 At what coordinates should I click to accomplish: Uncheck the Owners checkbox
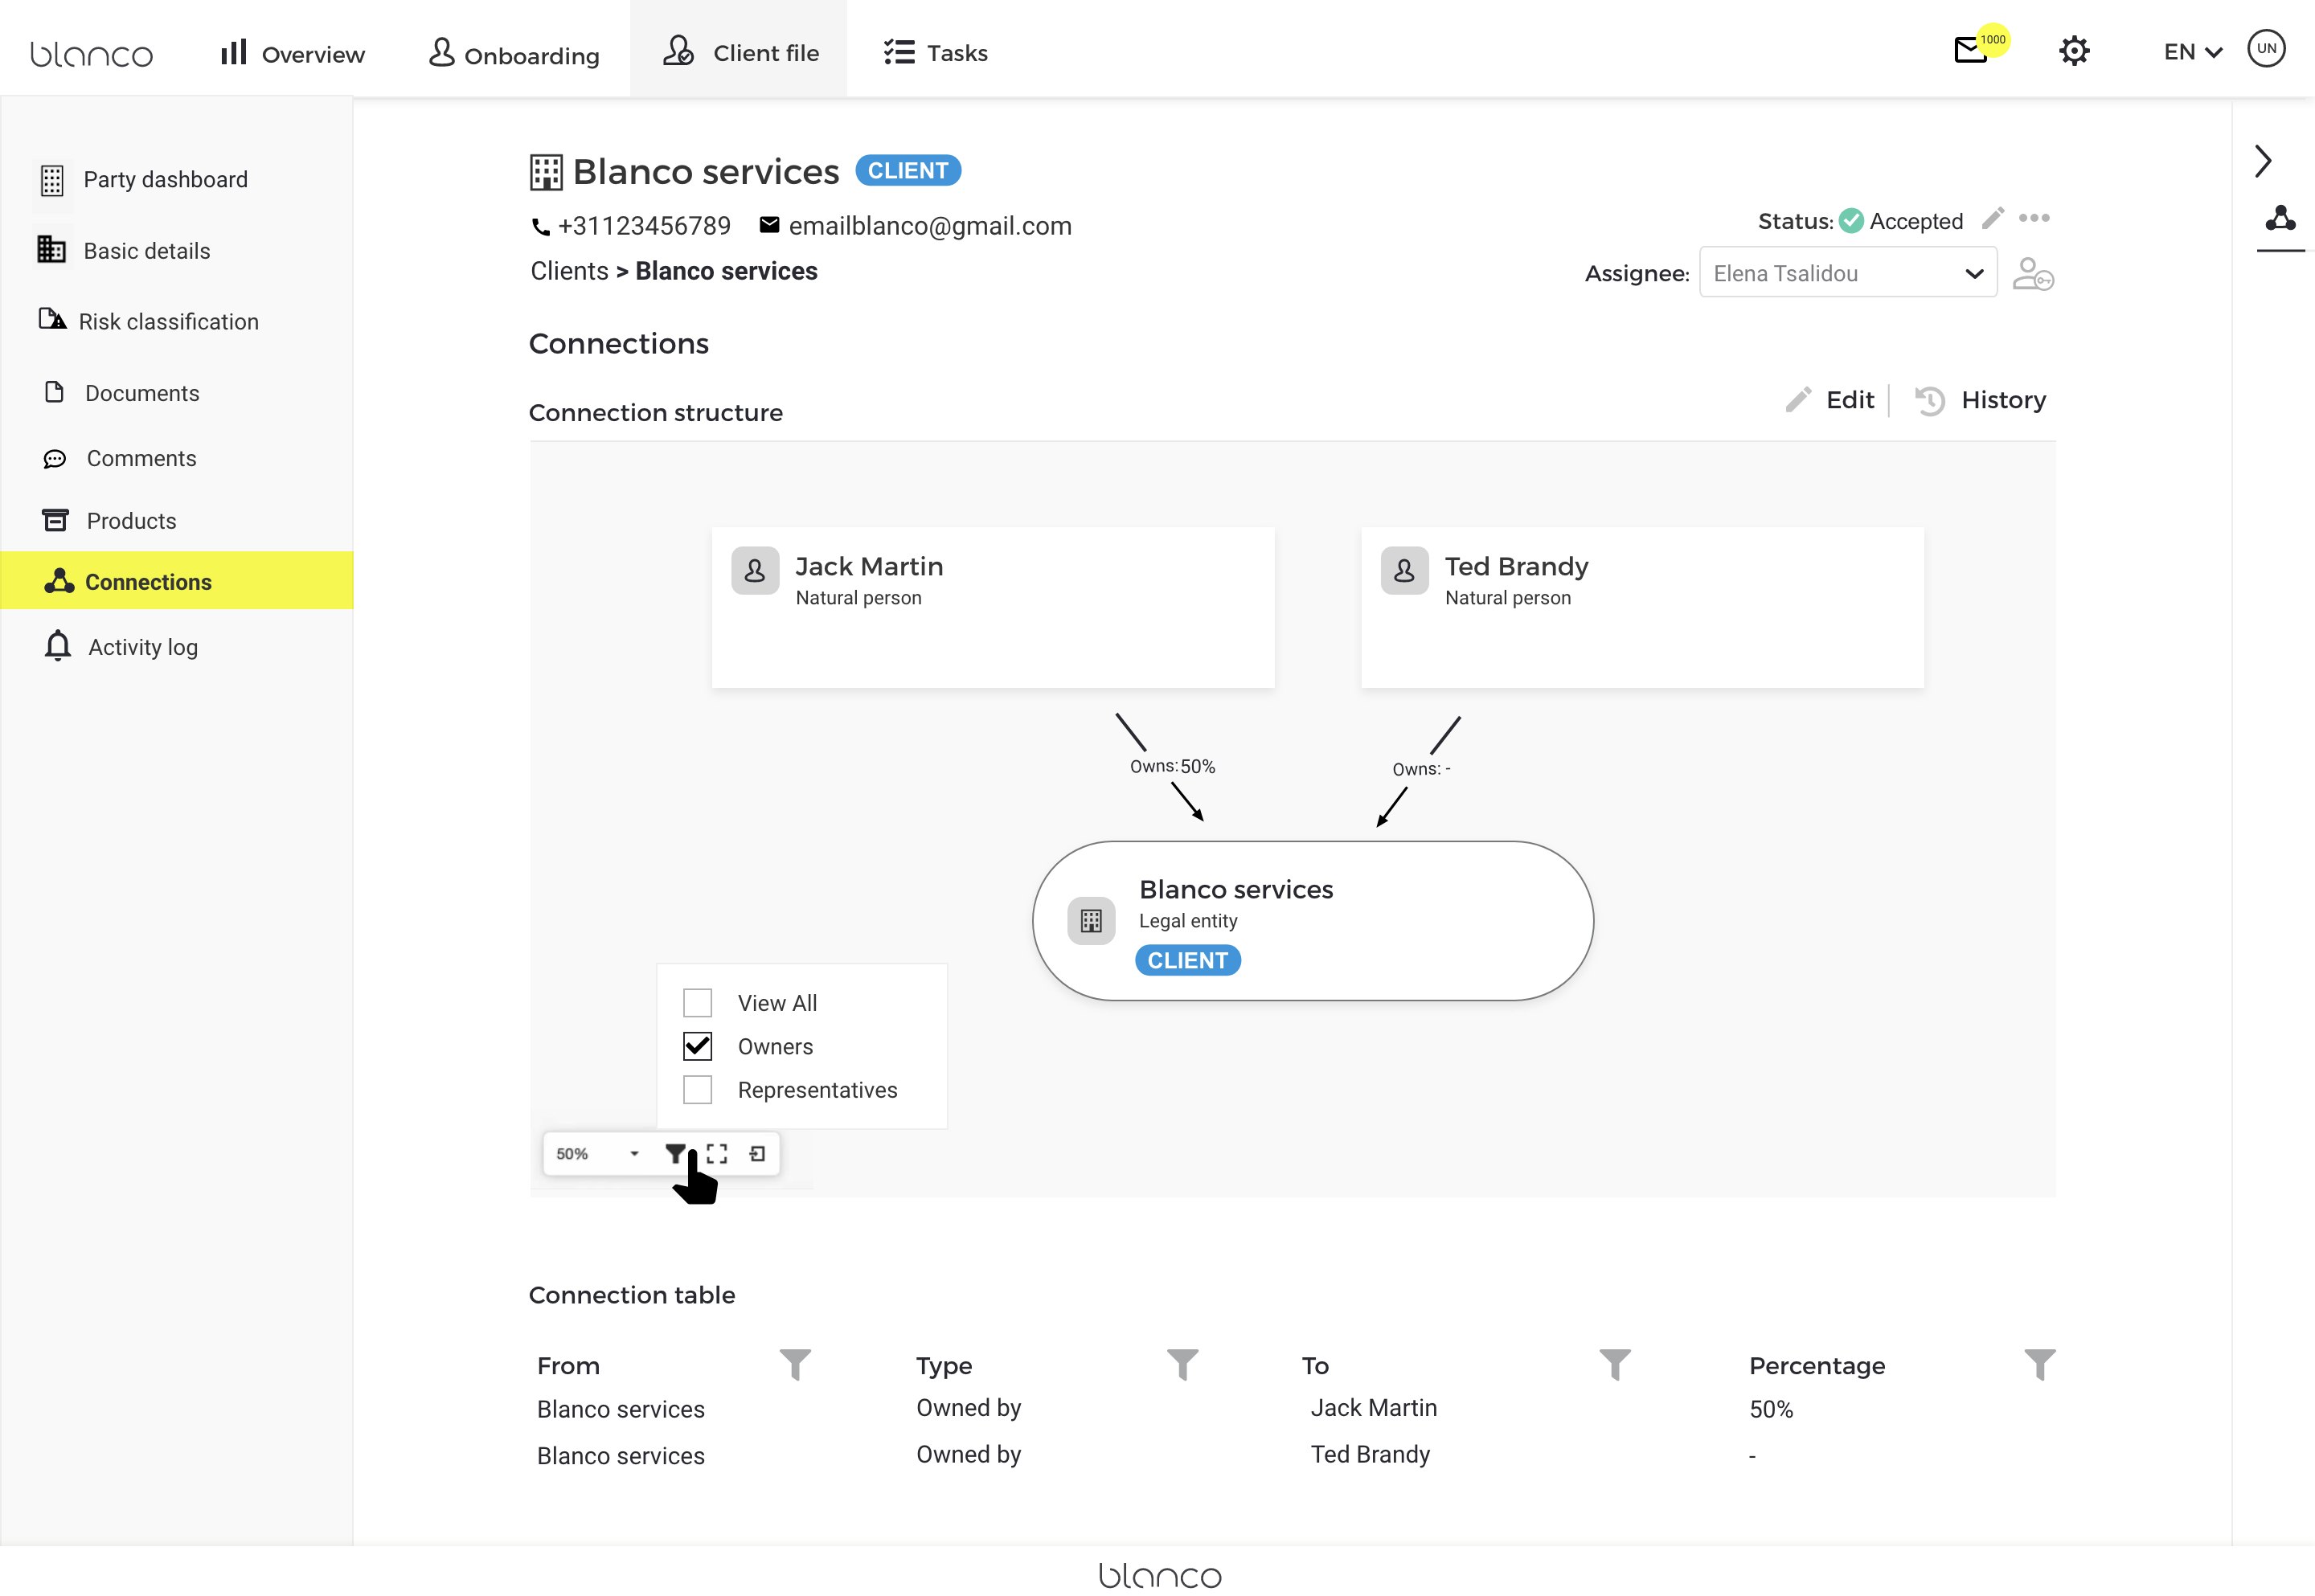coord(697,1046)
